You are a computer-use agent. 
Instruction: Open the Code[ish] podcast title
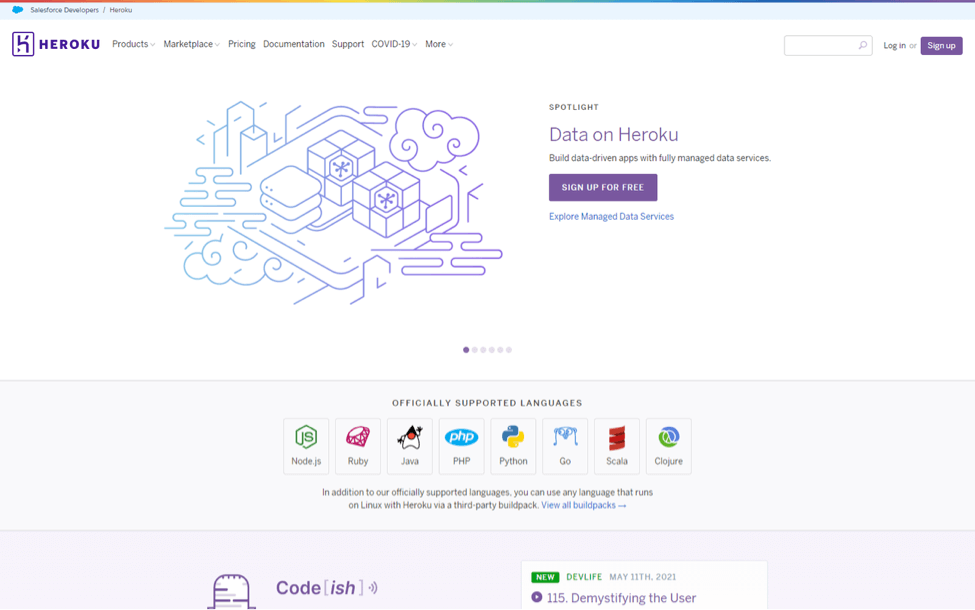(326, 588)
